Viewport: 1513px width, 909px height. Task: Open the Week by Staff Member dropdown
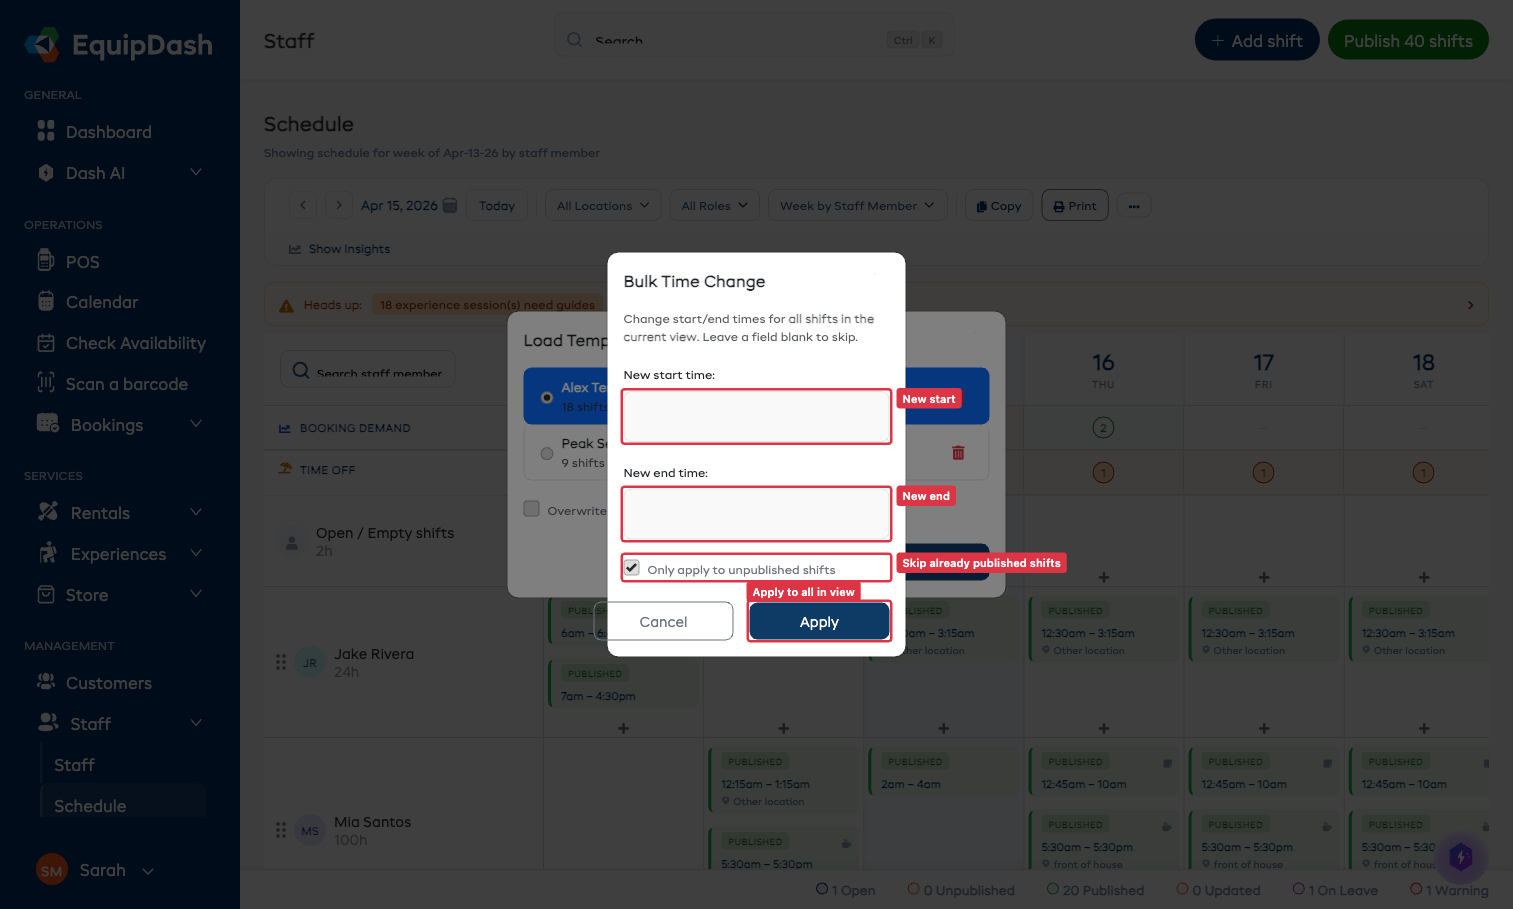click(857, 205)
